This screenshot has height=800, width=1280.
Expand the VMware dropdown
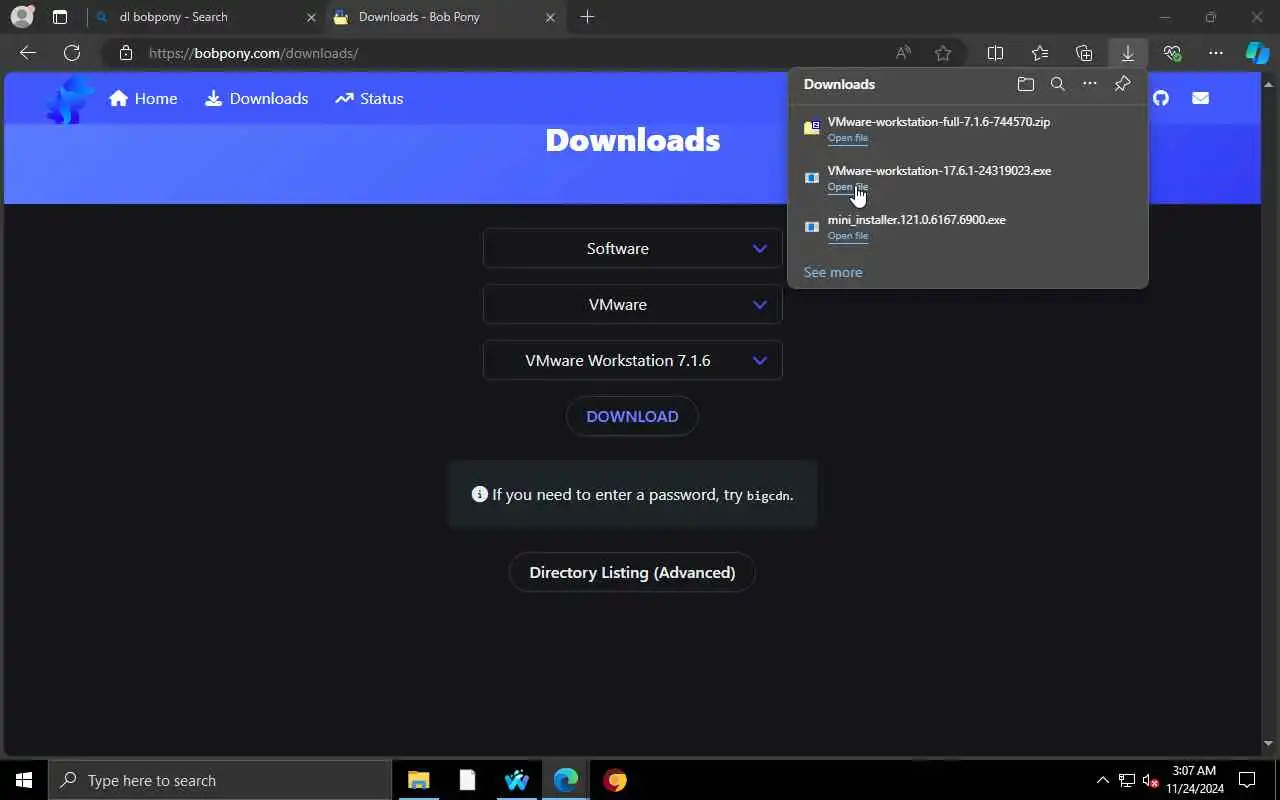632,304
